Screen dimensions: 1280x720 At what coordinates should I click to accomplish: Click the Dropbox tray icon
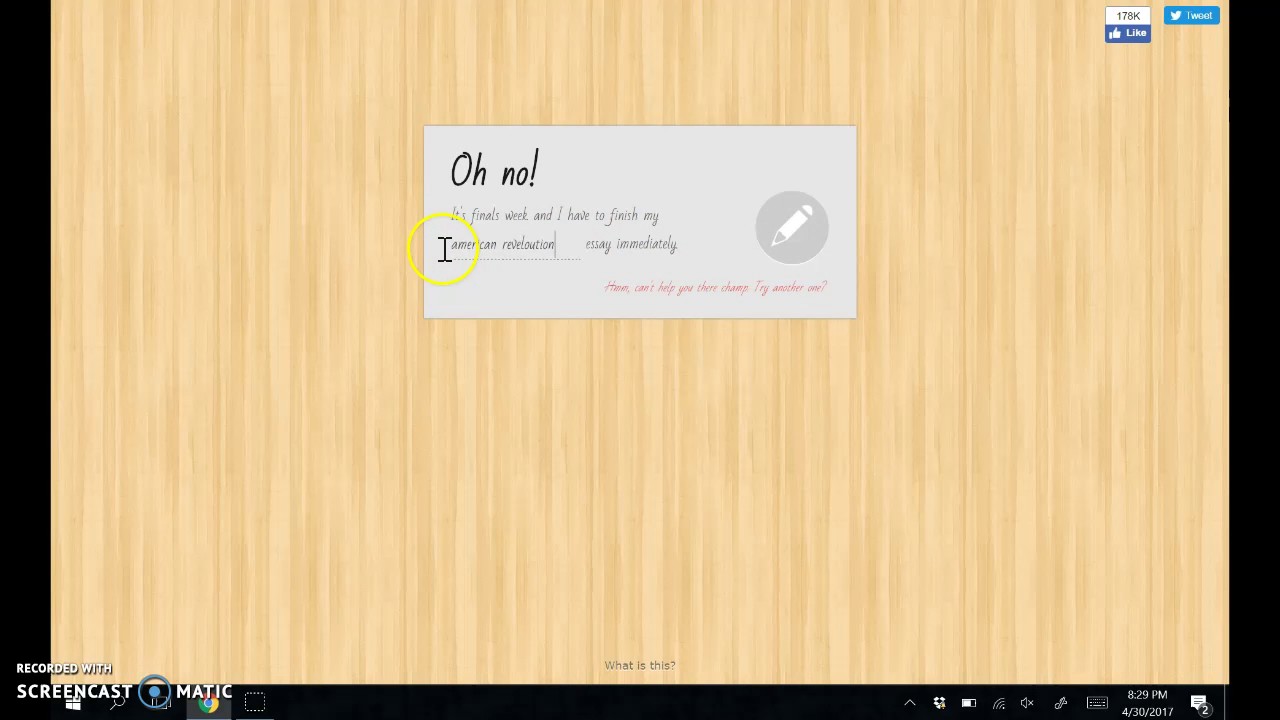[939, 703]
